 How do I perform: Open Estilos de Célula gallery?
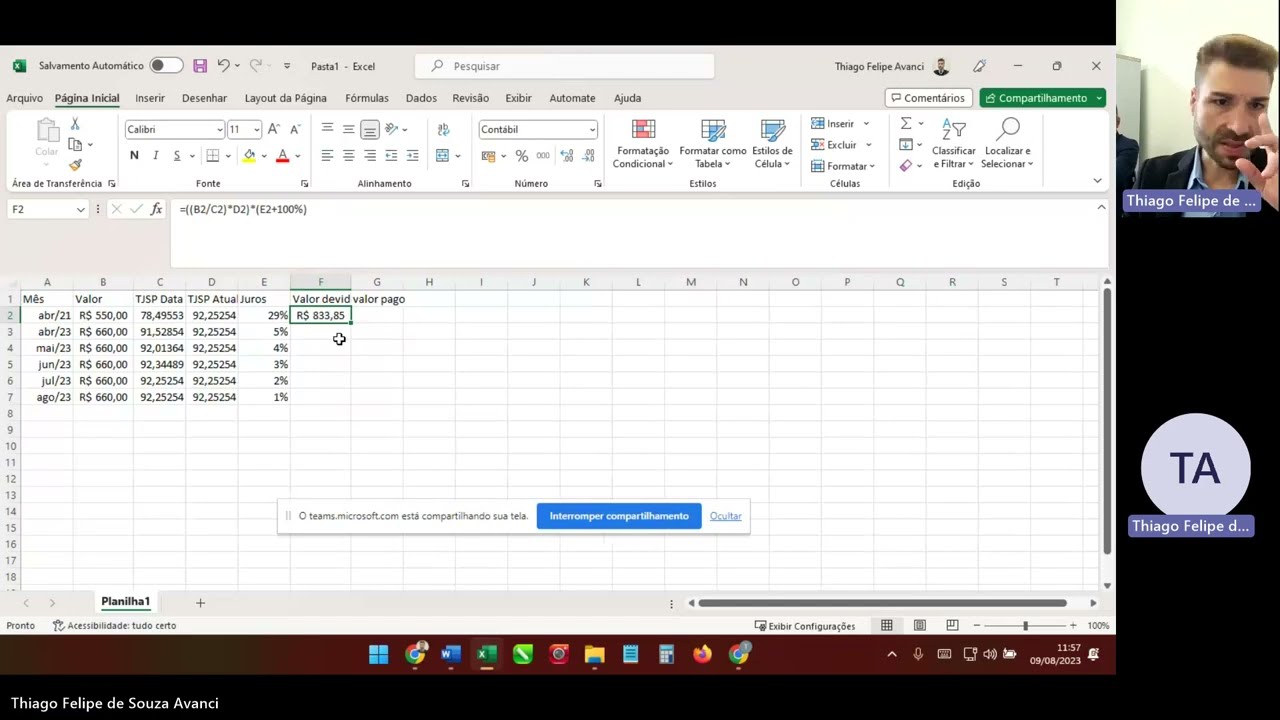tap(772, 144)
